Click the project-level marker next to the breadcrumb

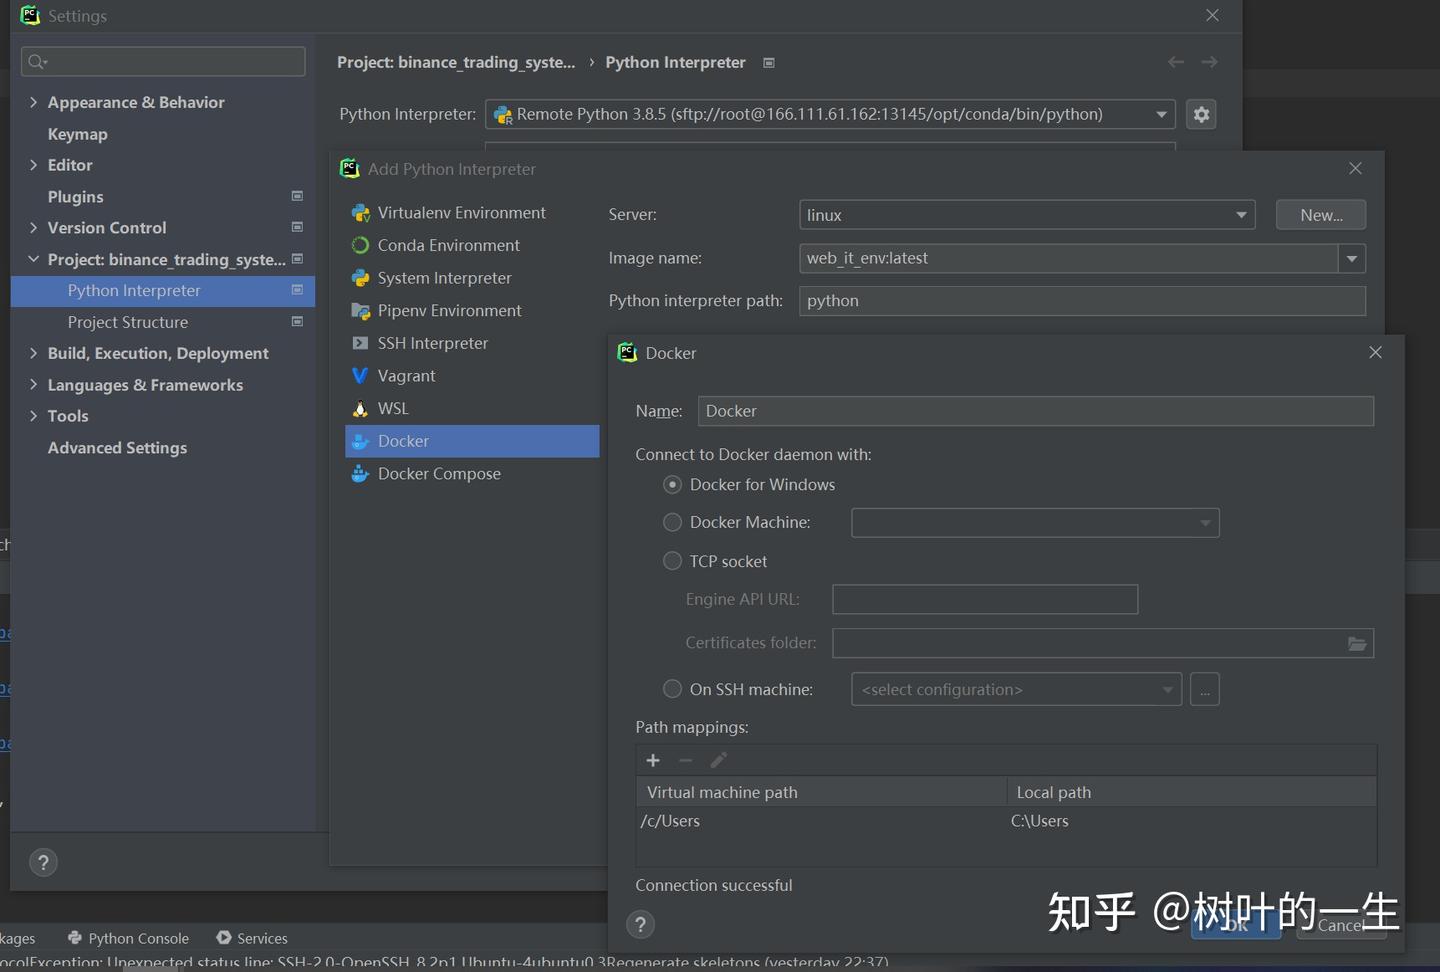769,63
